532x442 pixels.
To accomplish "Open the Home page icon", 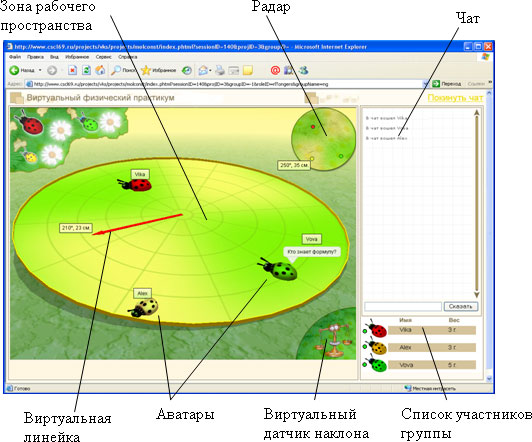I will coord(100,70).
